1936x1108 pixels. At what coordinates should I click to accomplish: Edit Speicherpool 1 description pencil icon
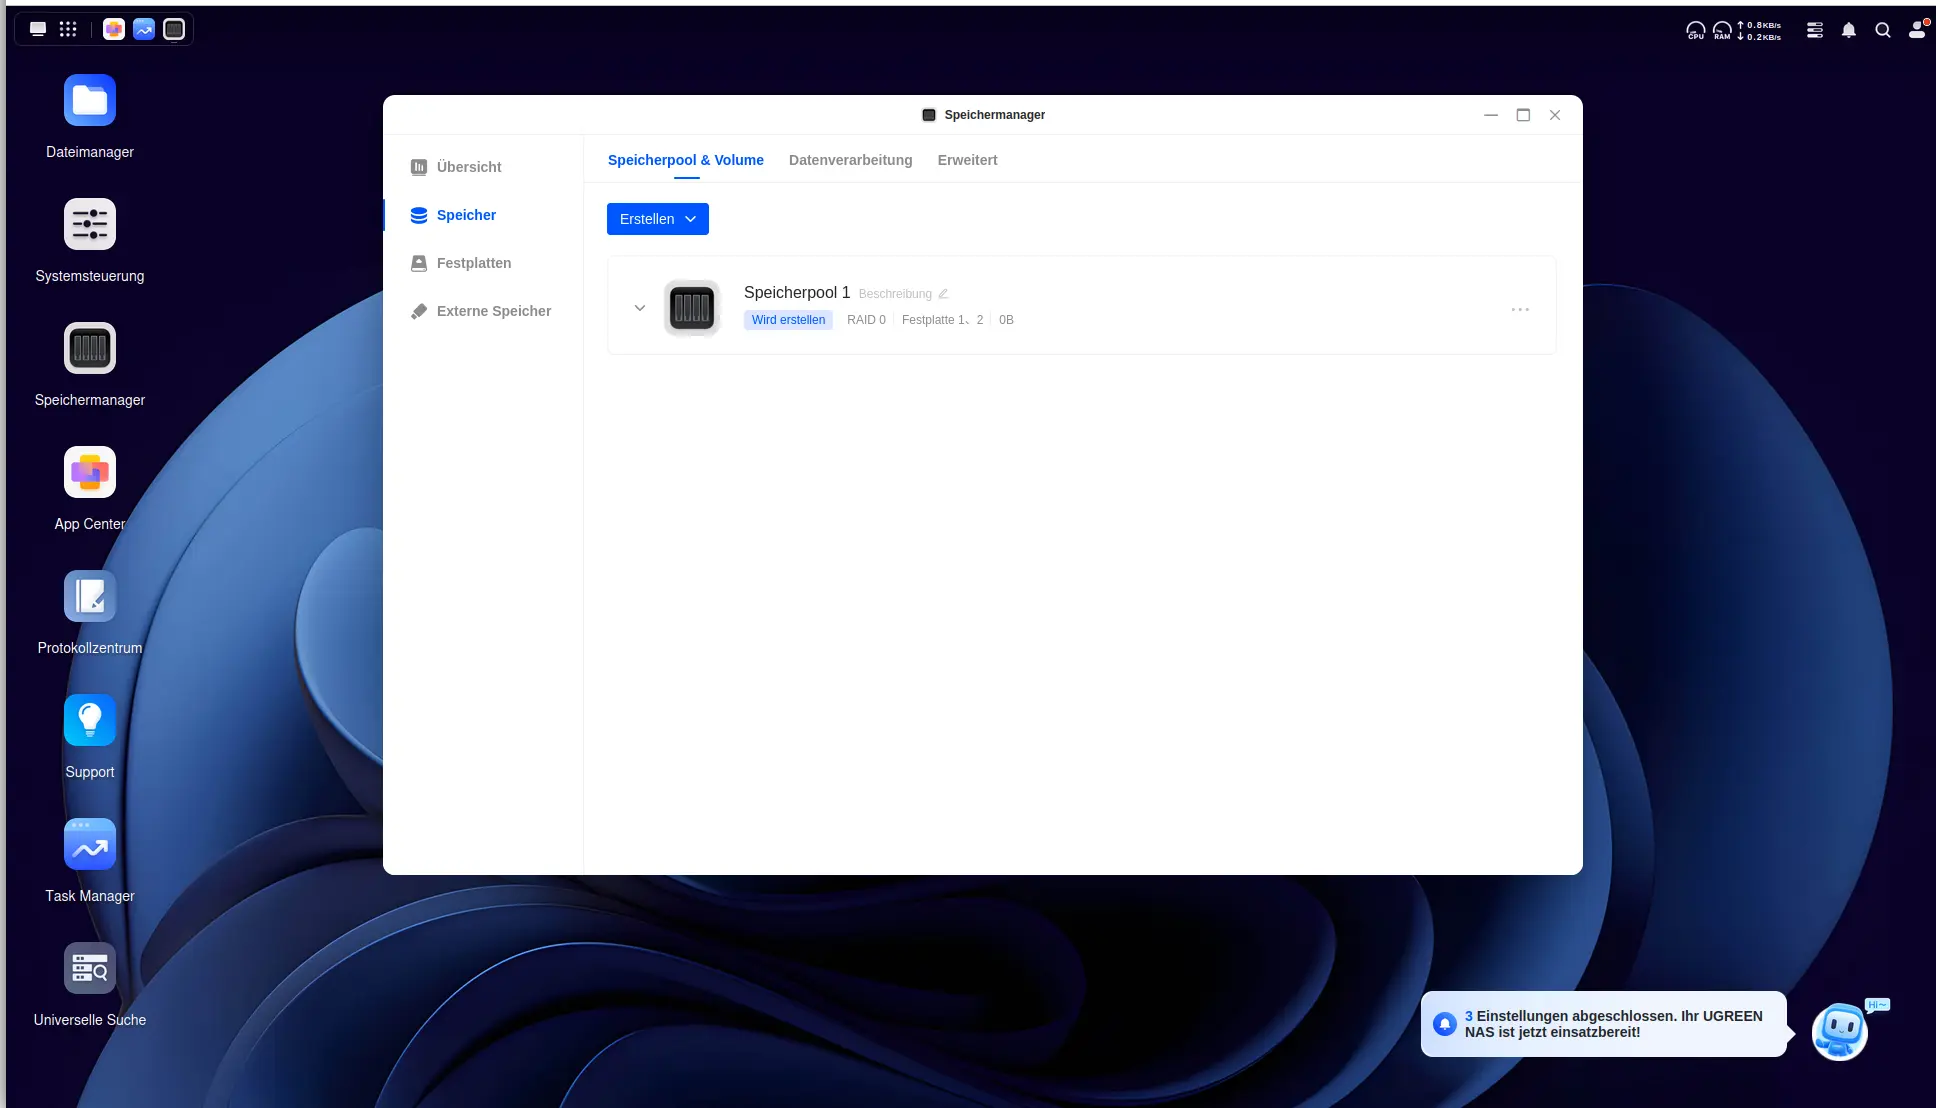point(943,294)
